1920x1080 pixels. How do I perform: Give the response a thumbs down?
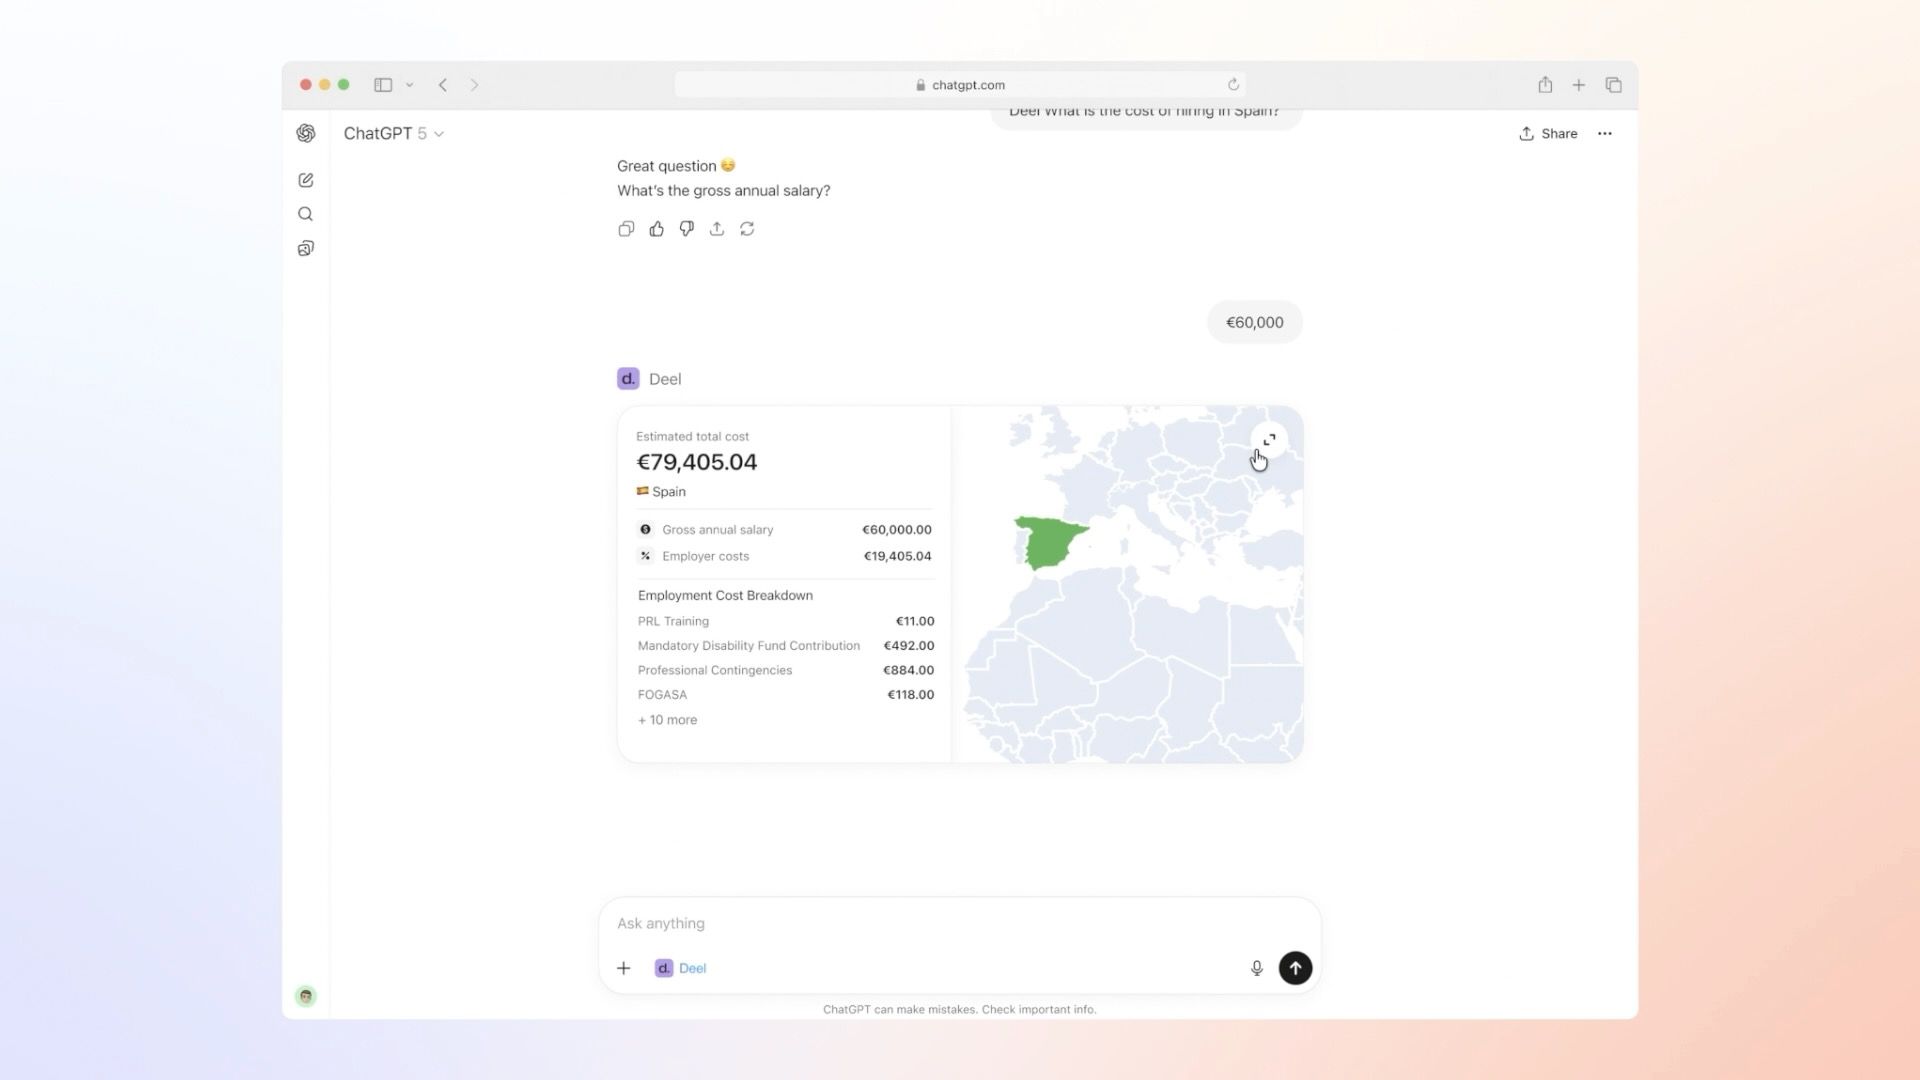coord(687,229)
